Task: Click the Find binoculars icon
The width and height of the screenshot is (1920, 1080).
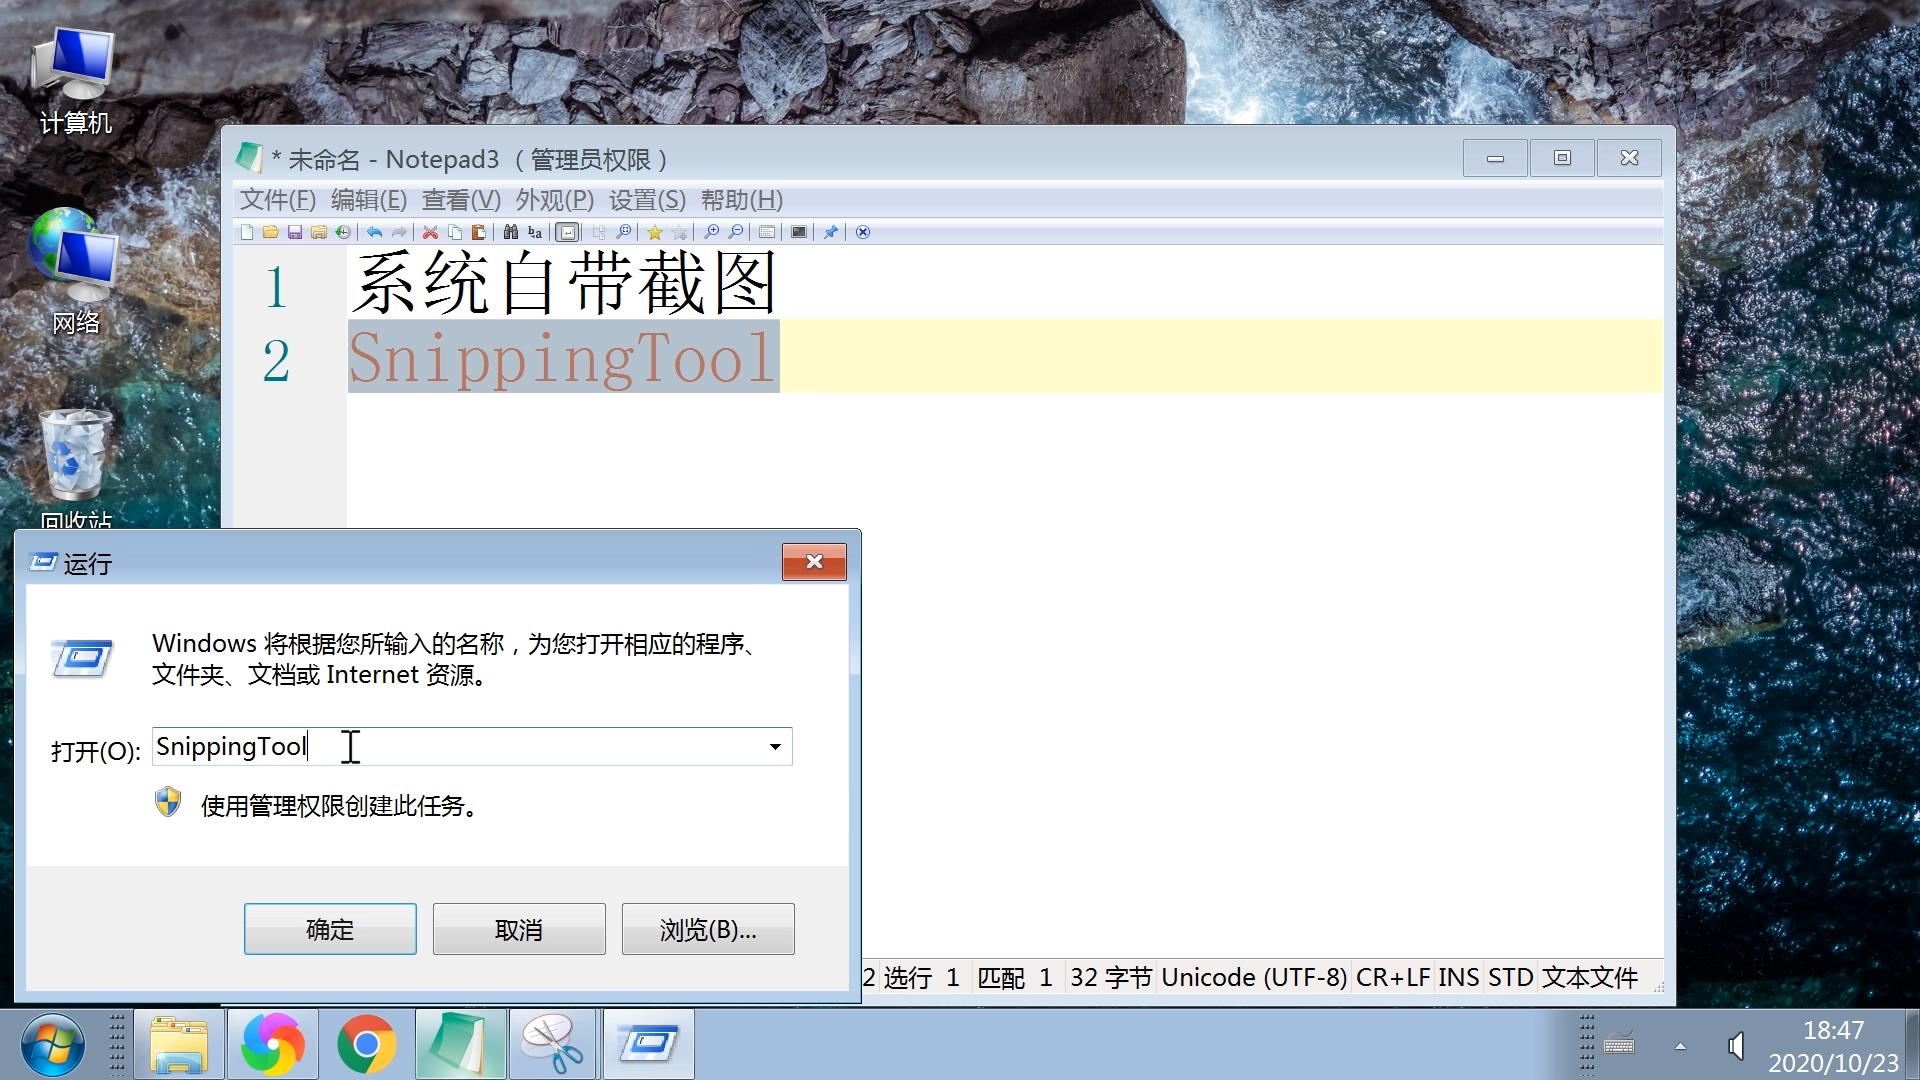Action: 511,232
